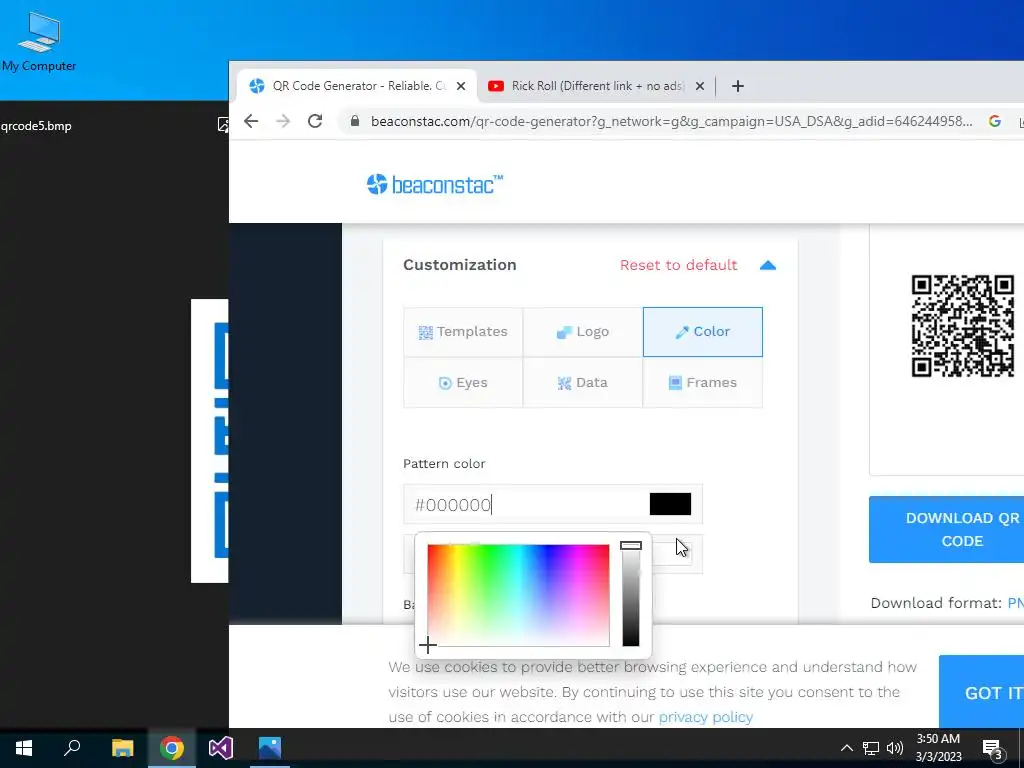
Task: Click the padlock site info icon
Action: point(355,121)
